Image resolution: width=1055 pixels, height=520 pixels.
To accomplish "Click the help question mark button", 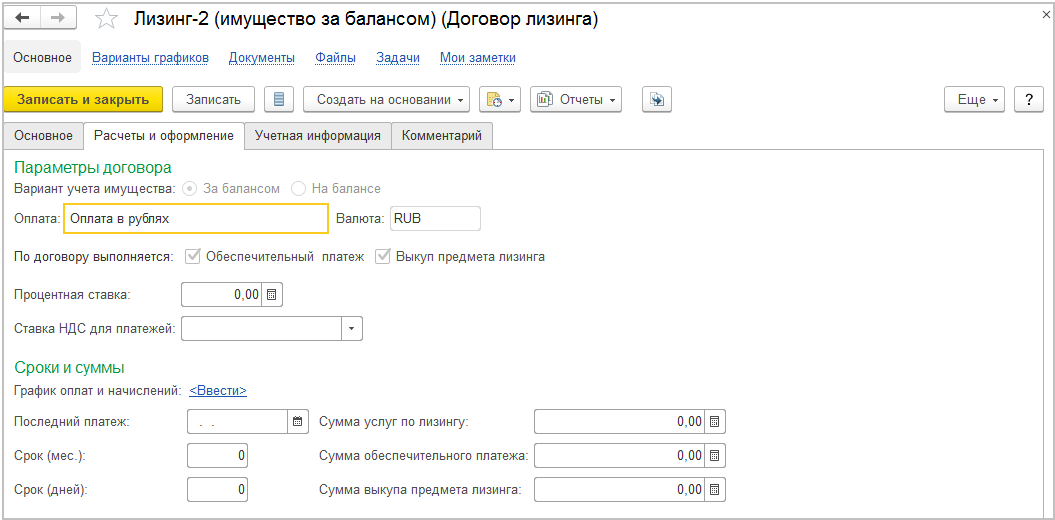I will point(1029,99).
